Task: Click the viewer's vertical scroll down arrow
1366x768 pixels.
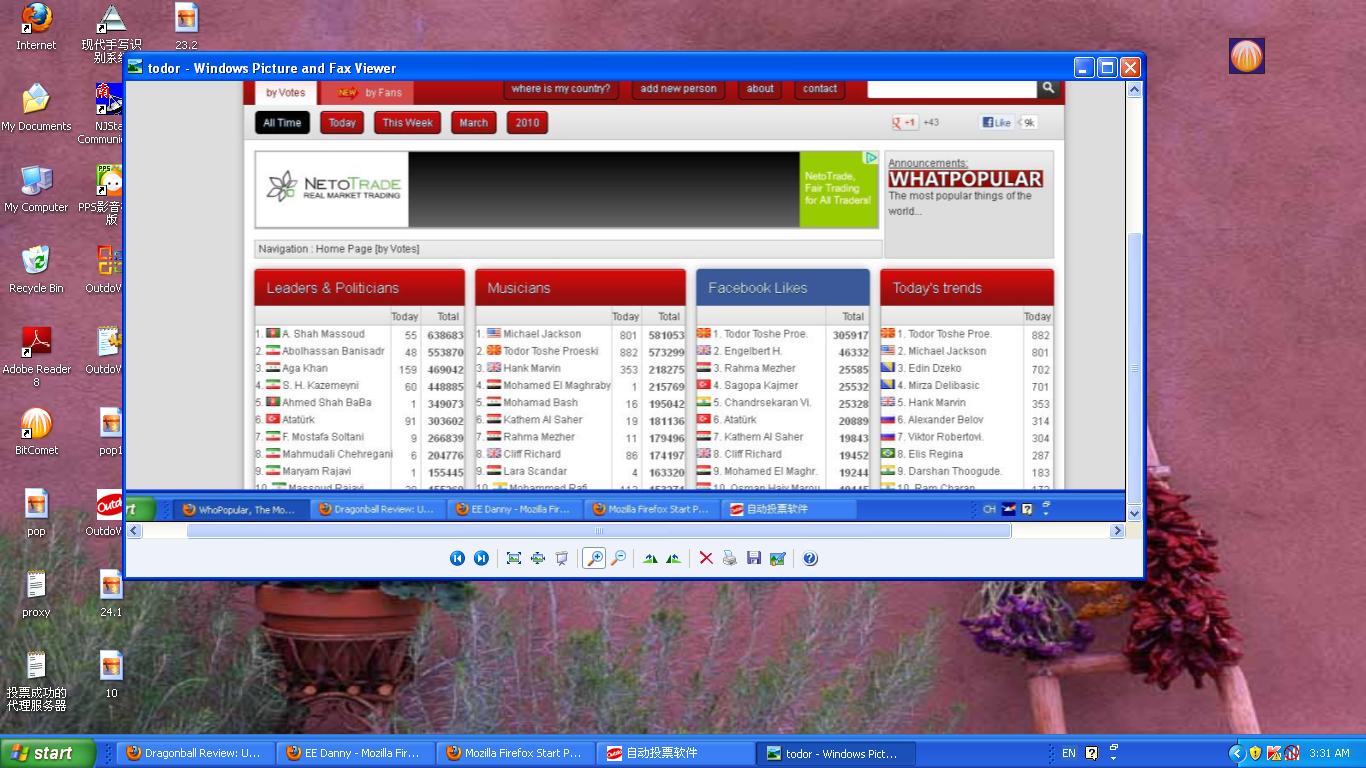Action: (x=1134, y=513)
